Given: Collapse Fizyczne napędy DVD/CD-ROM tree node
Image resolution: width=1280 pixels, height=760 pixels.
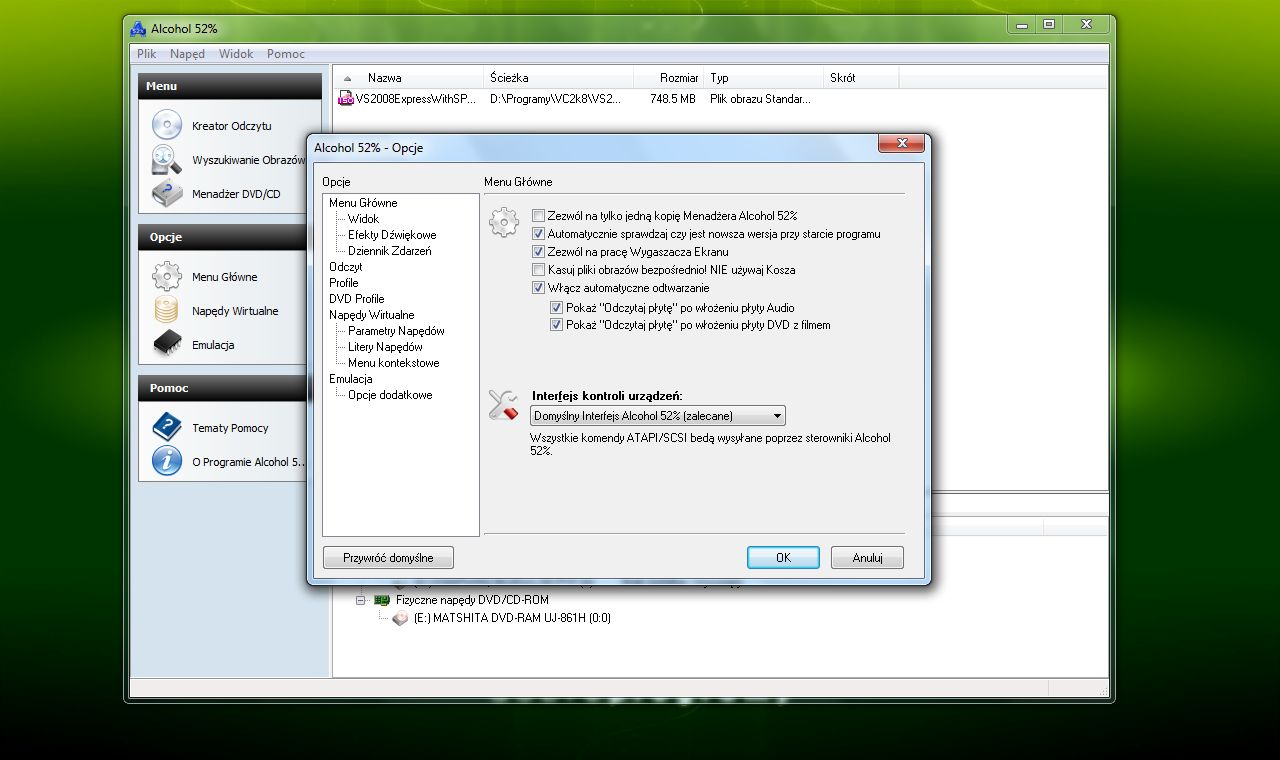Looking at the screenshot, I should [361, 600].
